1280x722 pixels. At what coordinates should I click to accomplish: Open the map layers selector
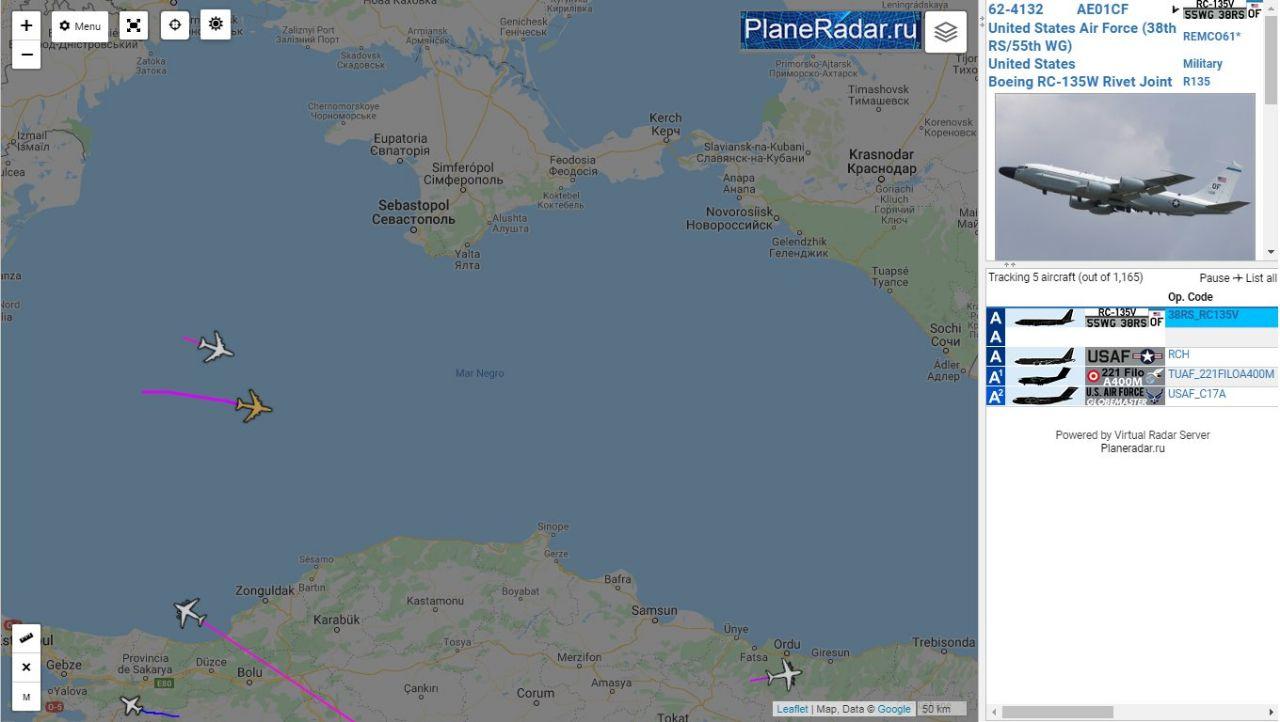[x=945, y=32]
